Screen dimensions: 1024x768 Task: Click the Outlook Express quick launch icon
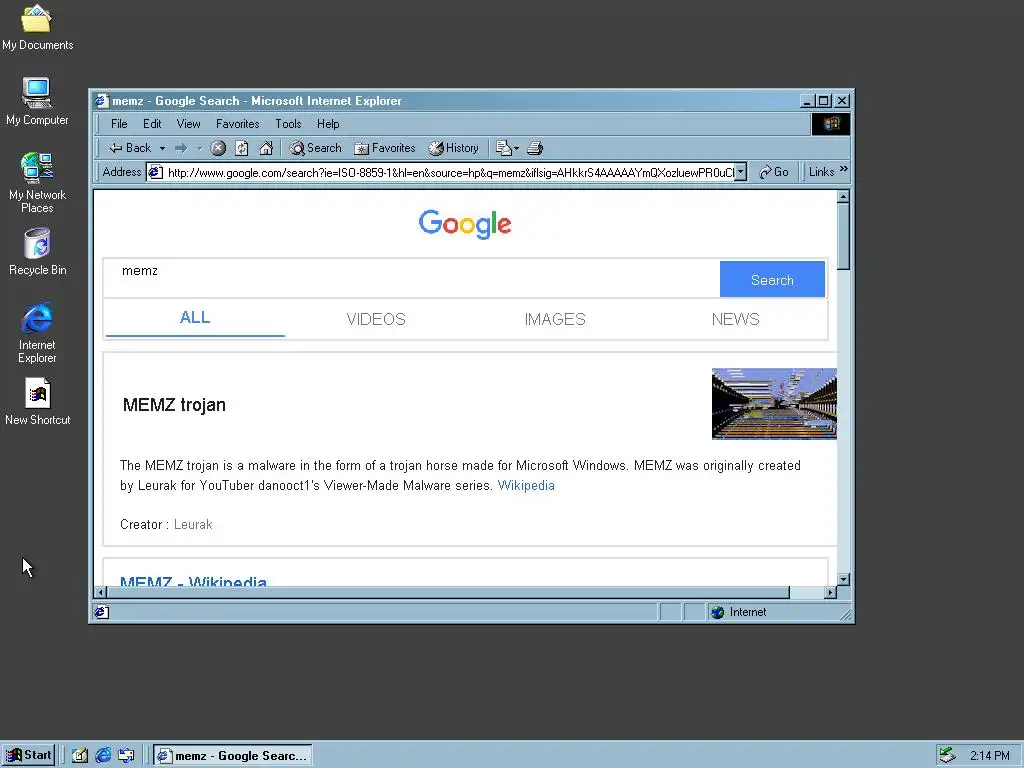point(126,756)
